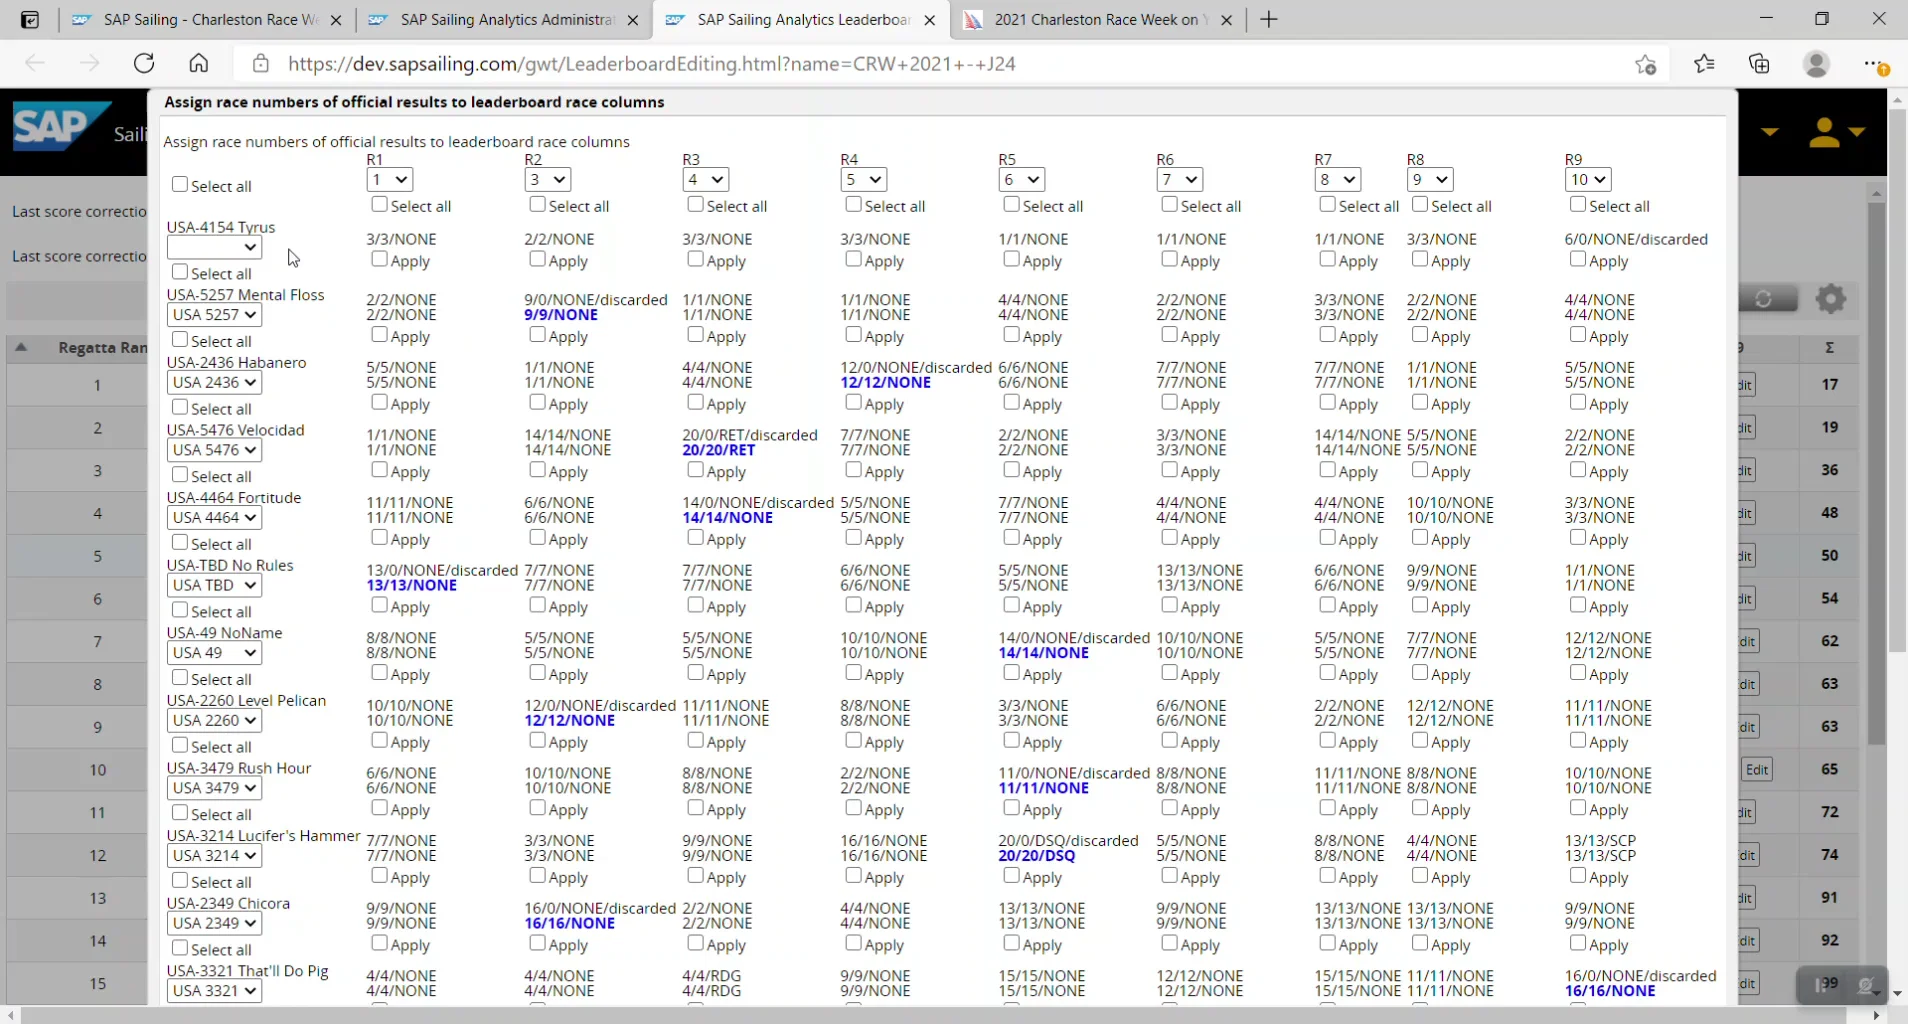The image size is (1908, 1024).
Task: Enable the Select all checkbox under column R1
Action: click(379, 204)
